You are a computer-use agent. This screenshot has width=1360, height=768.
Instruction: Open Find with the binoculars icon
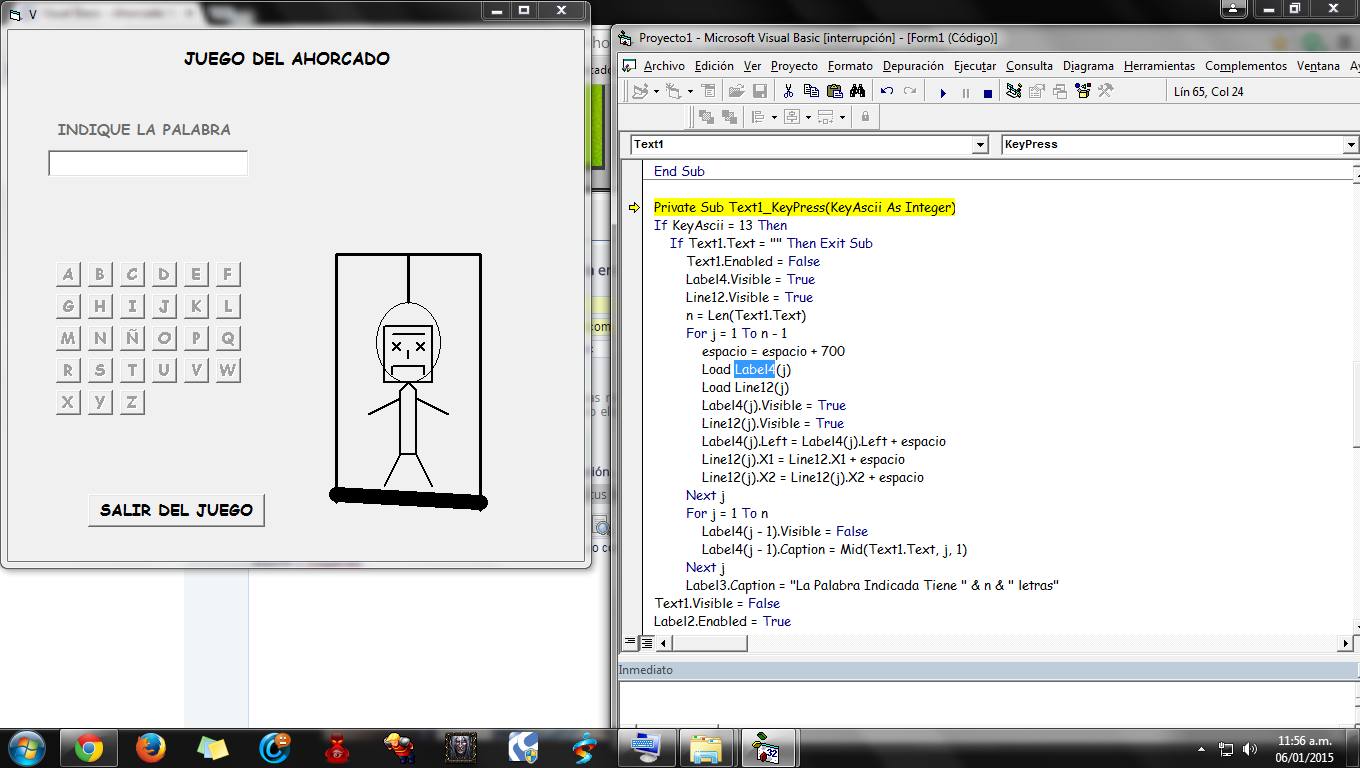[858, 91]
